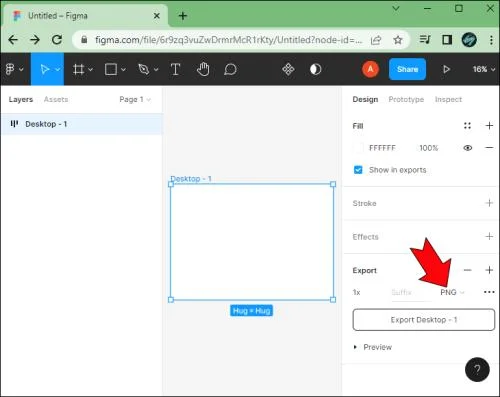The width and height of the screenshot is (500, 397).
Task: Open the FFFFFF fill color swatch
Action: 358,148
